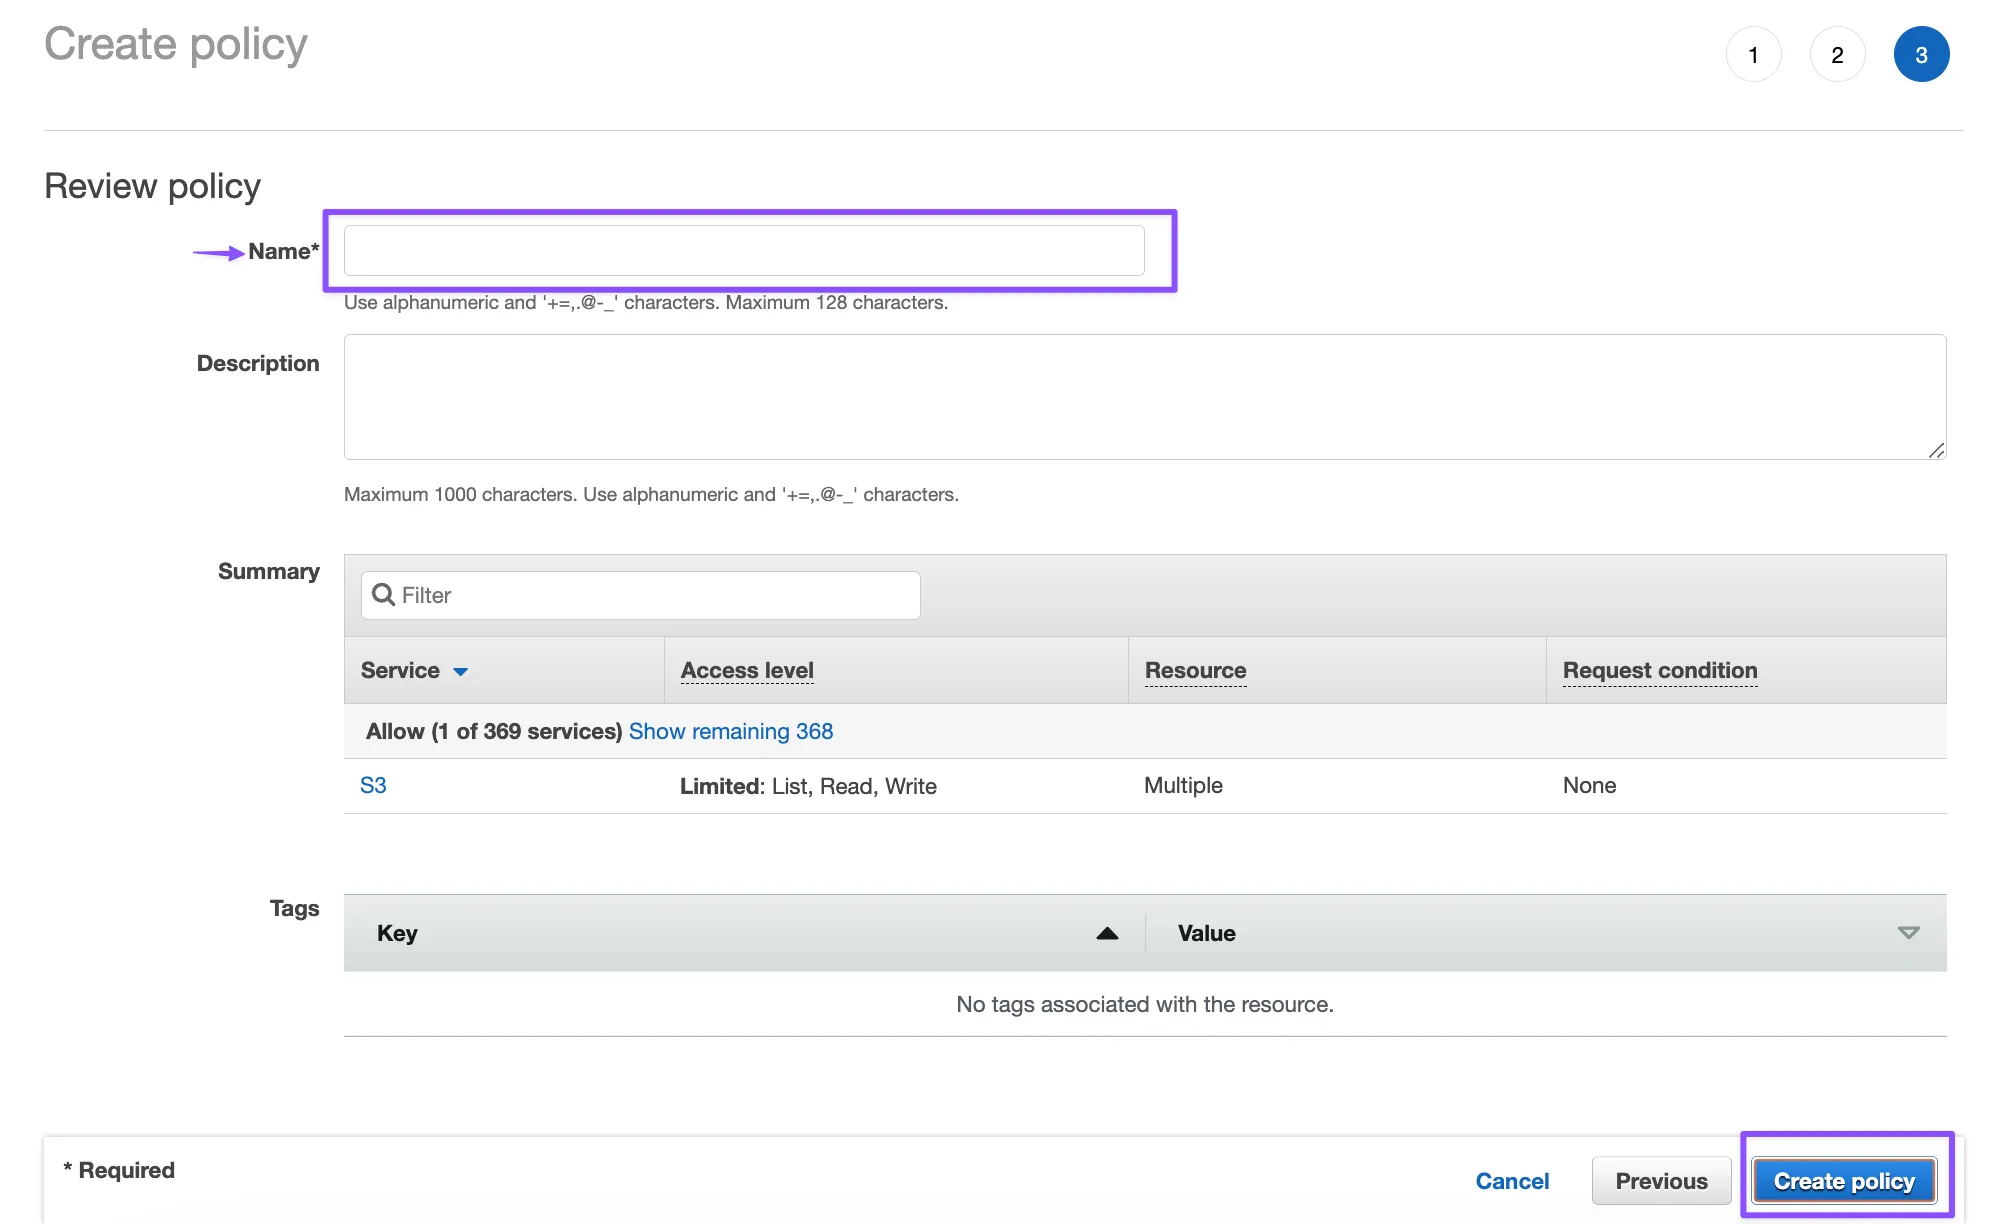Click into the policy Name field
This screenshot has height=1224, width=2016.
coord(744,250)
